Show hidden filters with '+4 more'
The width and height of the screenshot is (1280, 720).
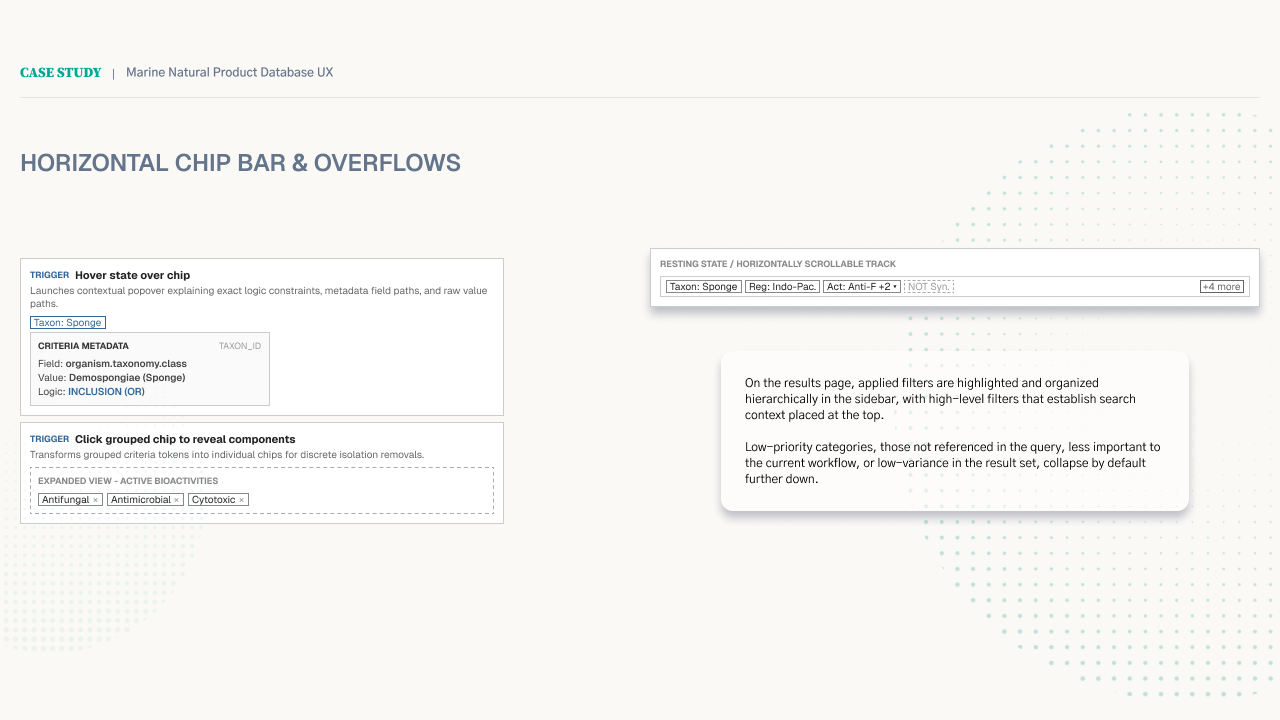1222,287
